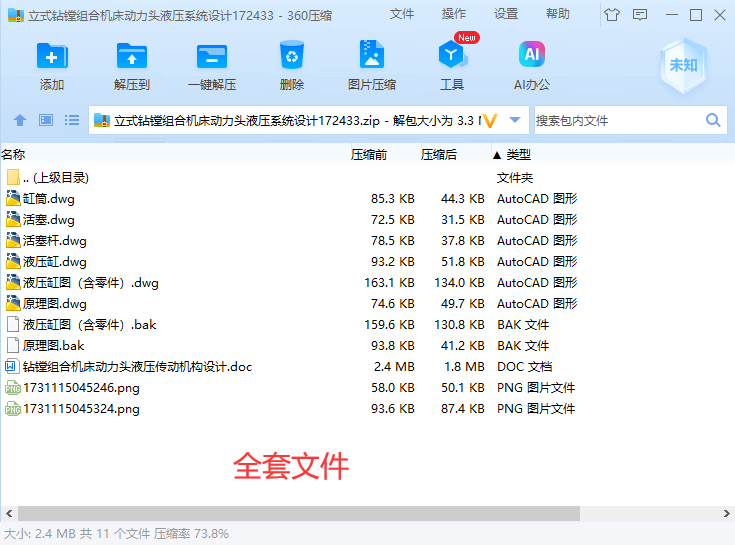Click the DOC file icon of 钻镗组合机床 document
Image resolution: width=735 pixels, height=545 pixels.
pyautogui.click(x=12, y=366)
